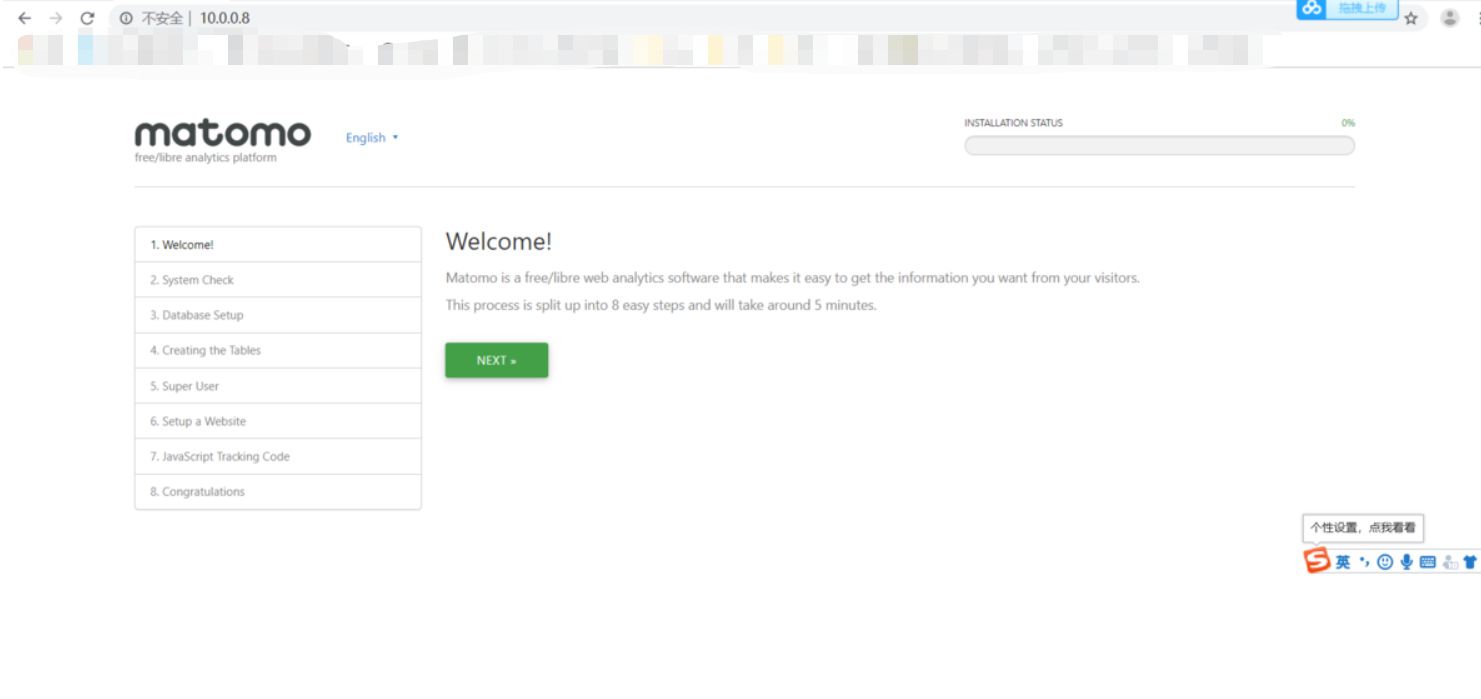Open the browser profile avatar icon

[1449, 18]
